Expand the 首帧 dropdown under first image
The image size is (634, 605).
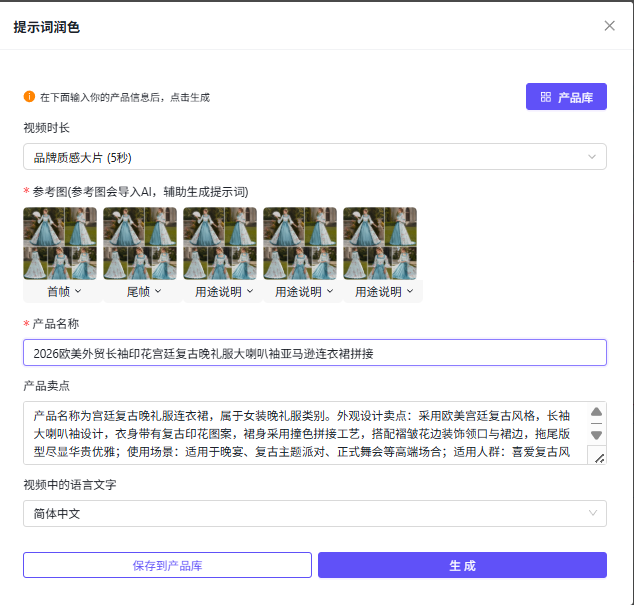click(x=63, y=291)
